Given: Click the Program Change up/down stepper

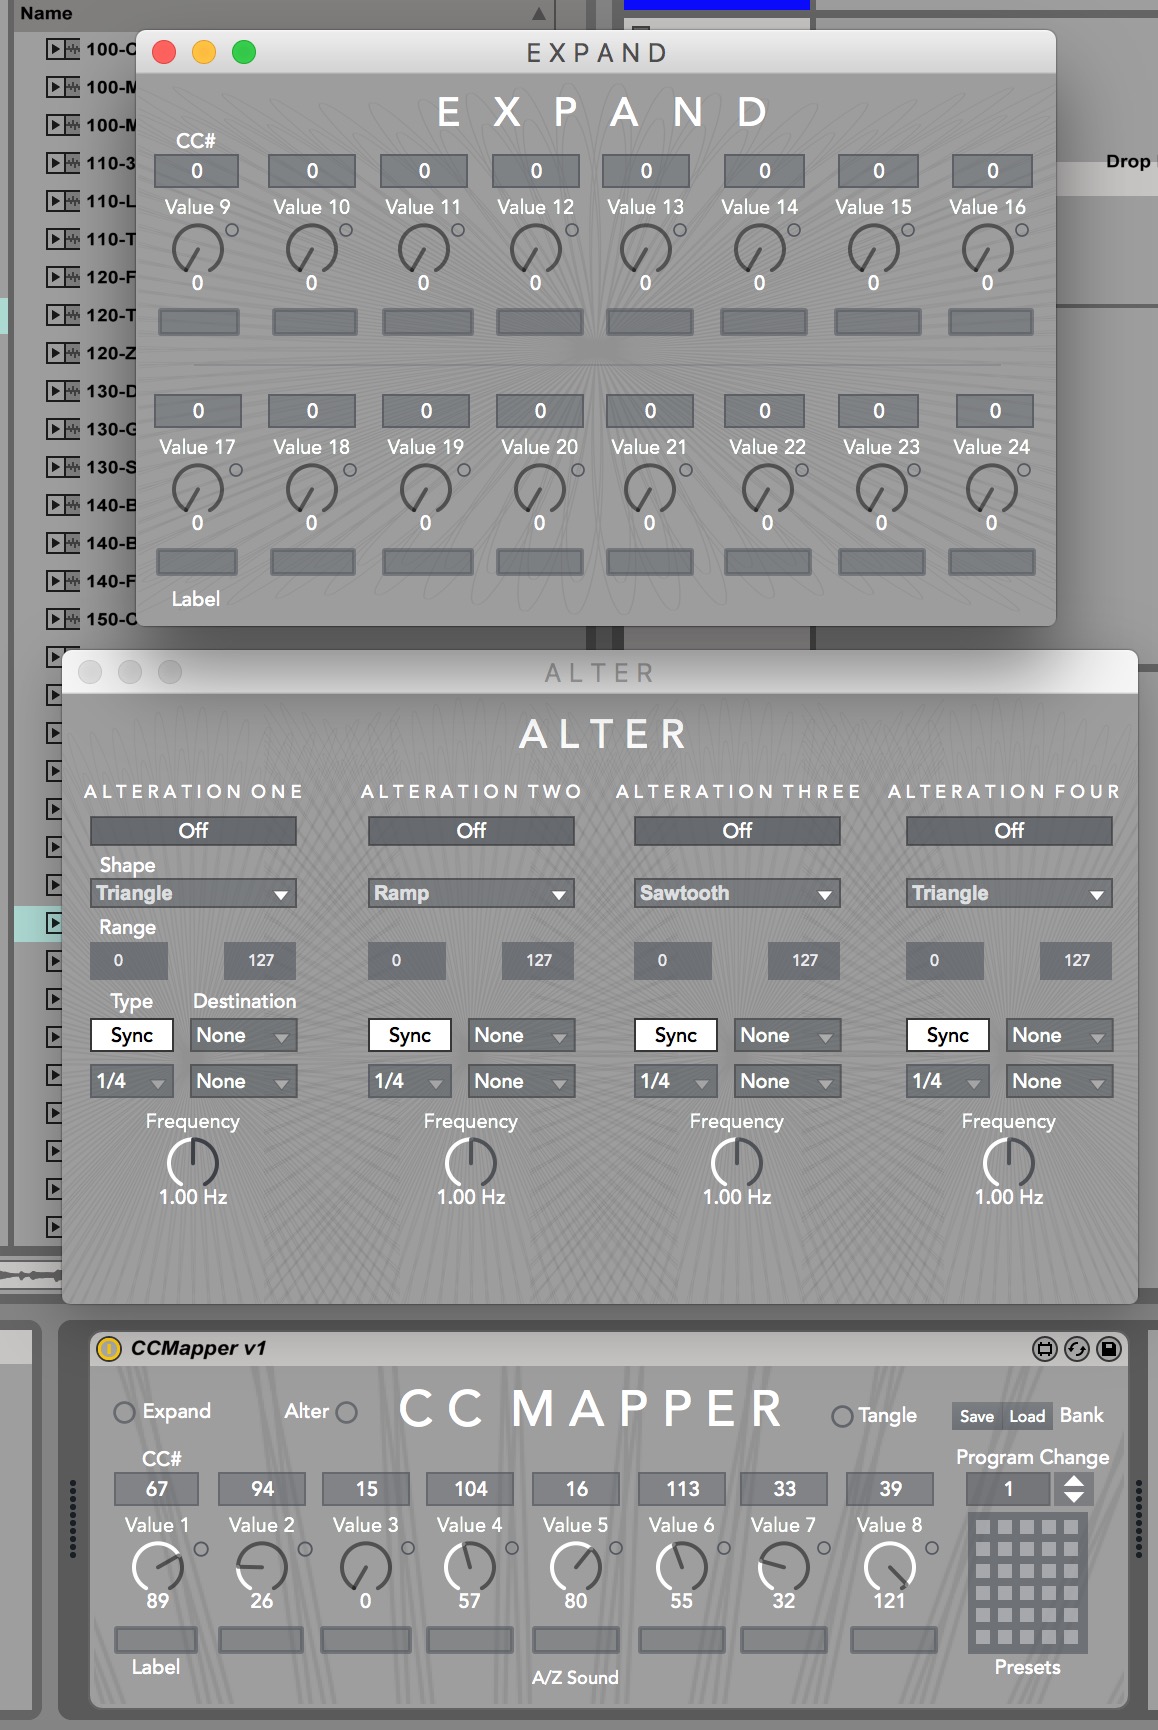Looking at the screenshot, I should point(1074,1489).
